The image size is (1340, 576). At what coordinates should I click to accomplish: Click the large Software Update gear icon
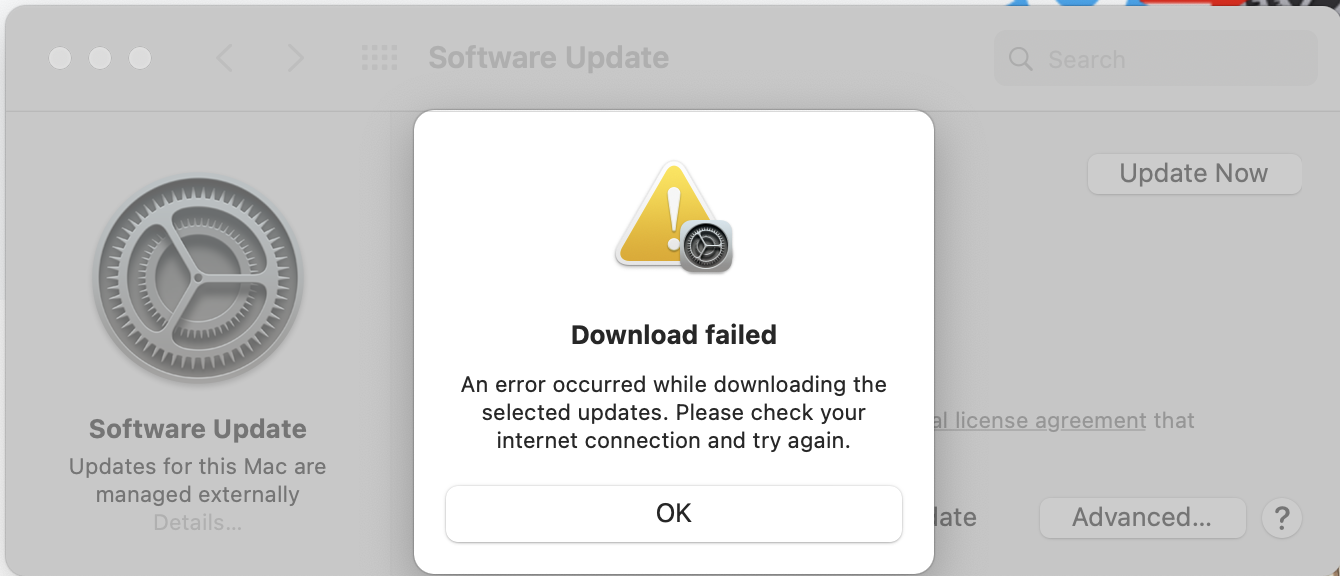[x=198, y=277]
